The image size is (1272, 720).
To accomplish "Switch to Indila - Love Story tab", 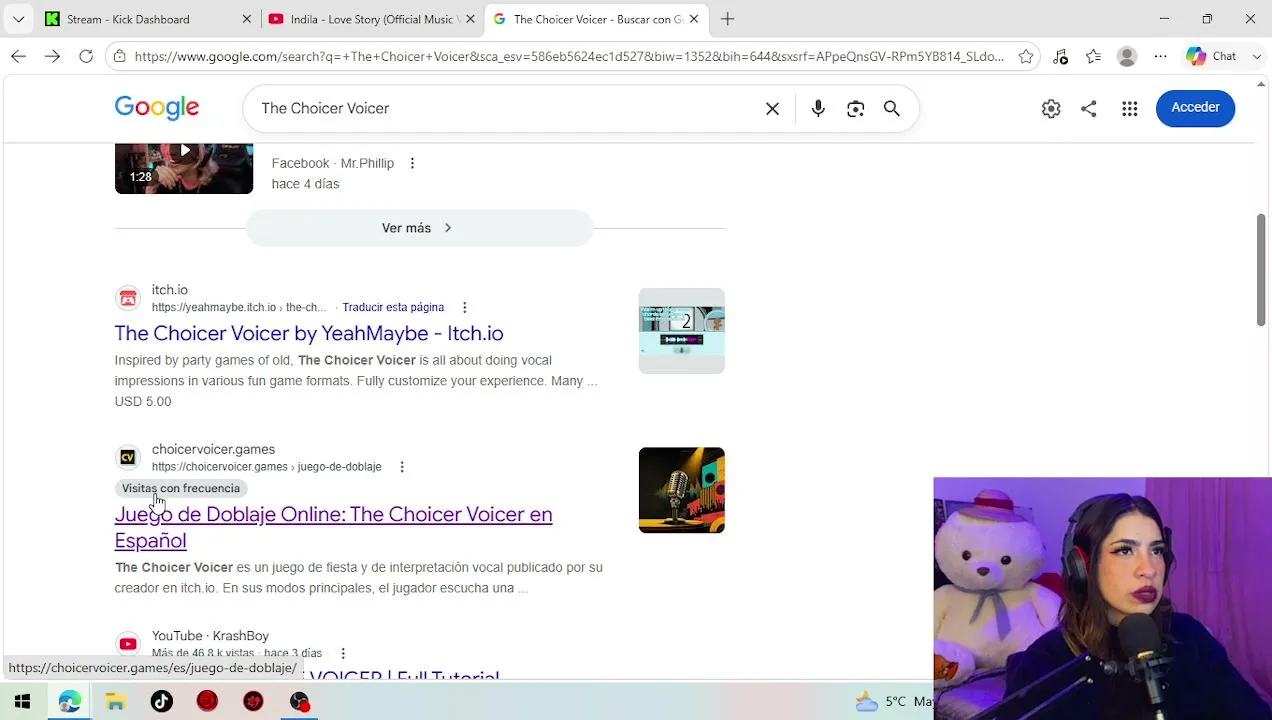I will pos(371,19).
